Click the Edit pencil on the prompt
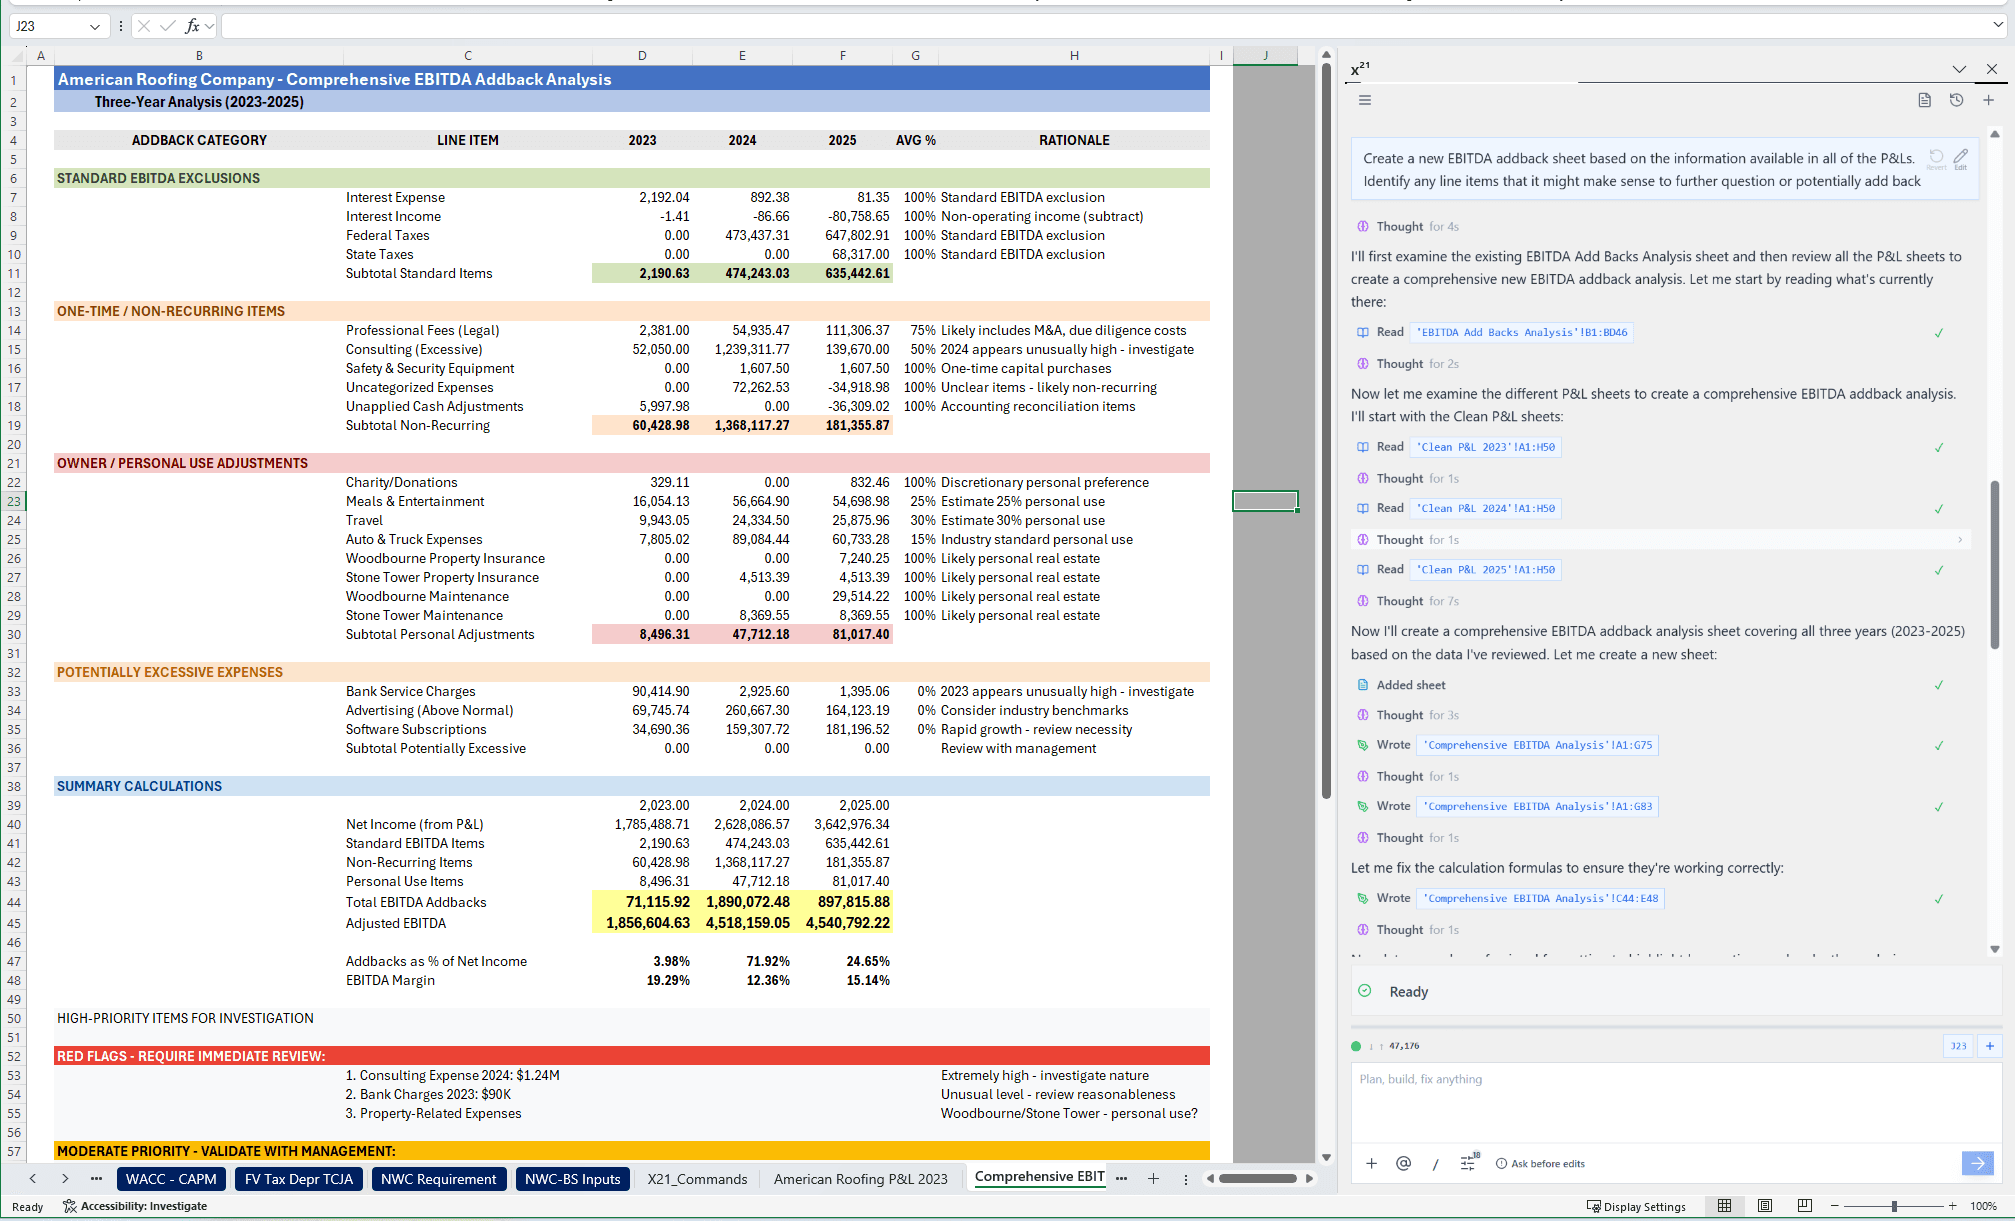Viewport: 2015px width, 1221px height. (1960, 157)
